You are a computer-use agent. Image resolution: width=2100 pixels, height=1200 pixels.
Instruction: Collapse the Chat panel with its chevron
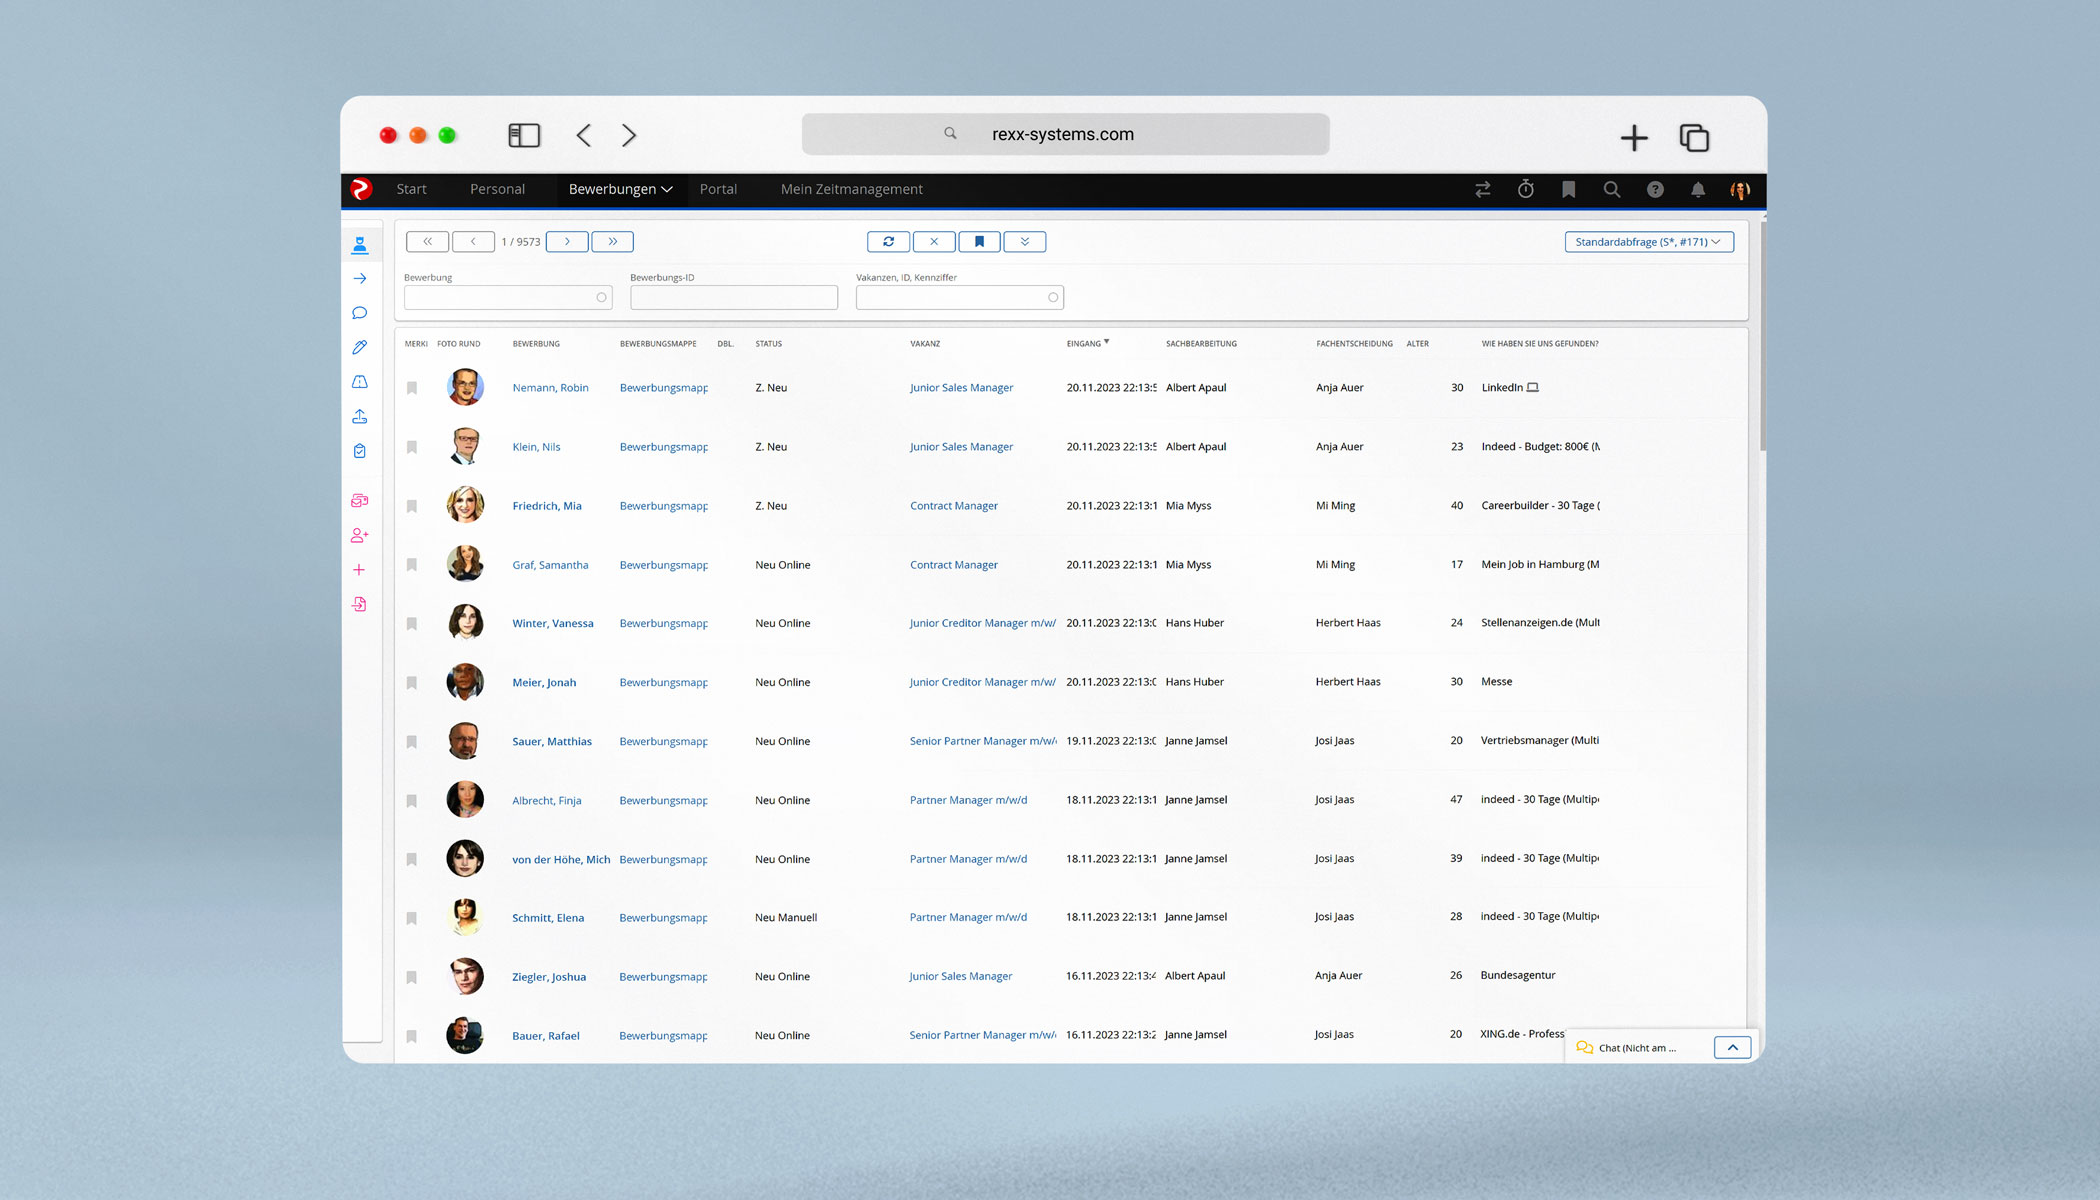click(x=1732, y=1047)
